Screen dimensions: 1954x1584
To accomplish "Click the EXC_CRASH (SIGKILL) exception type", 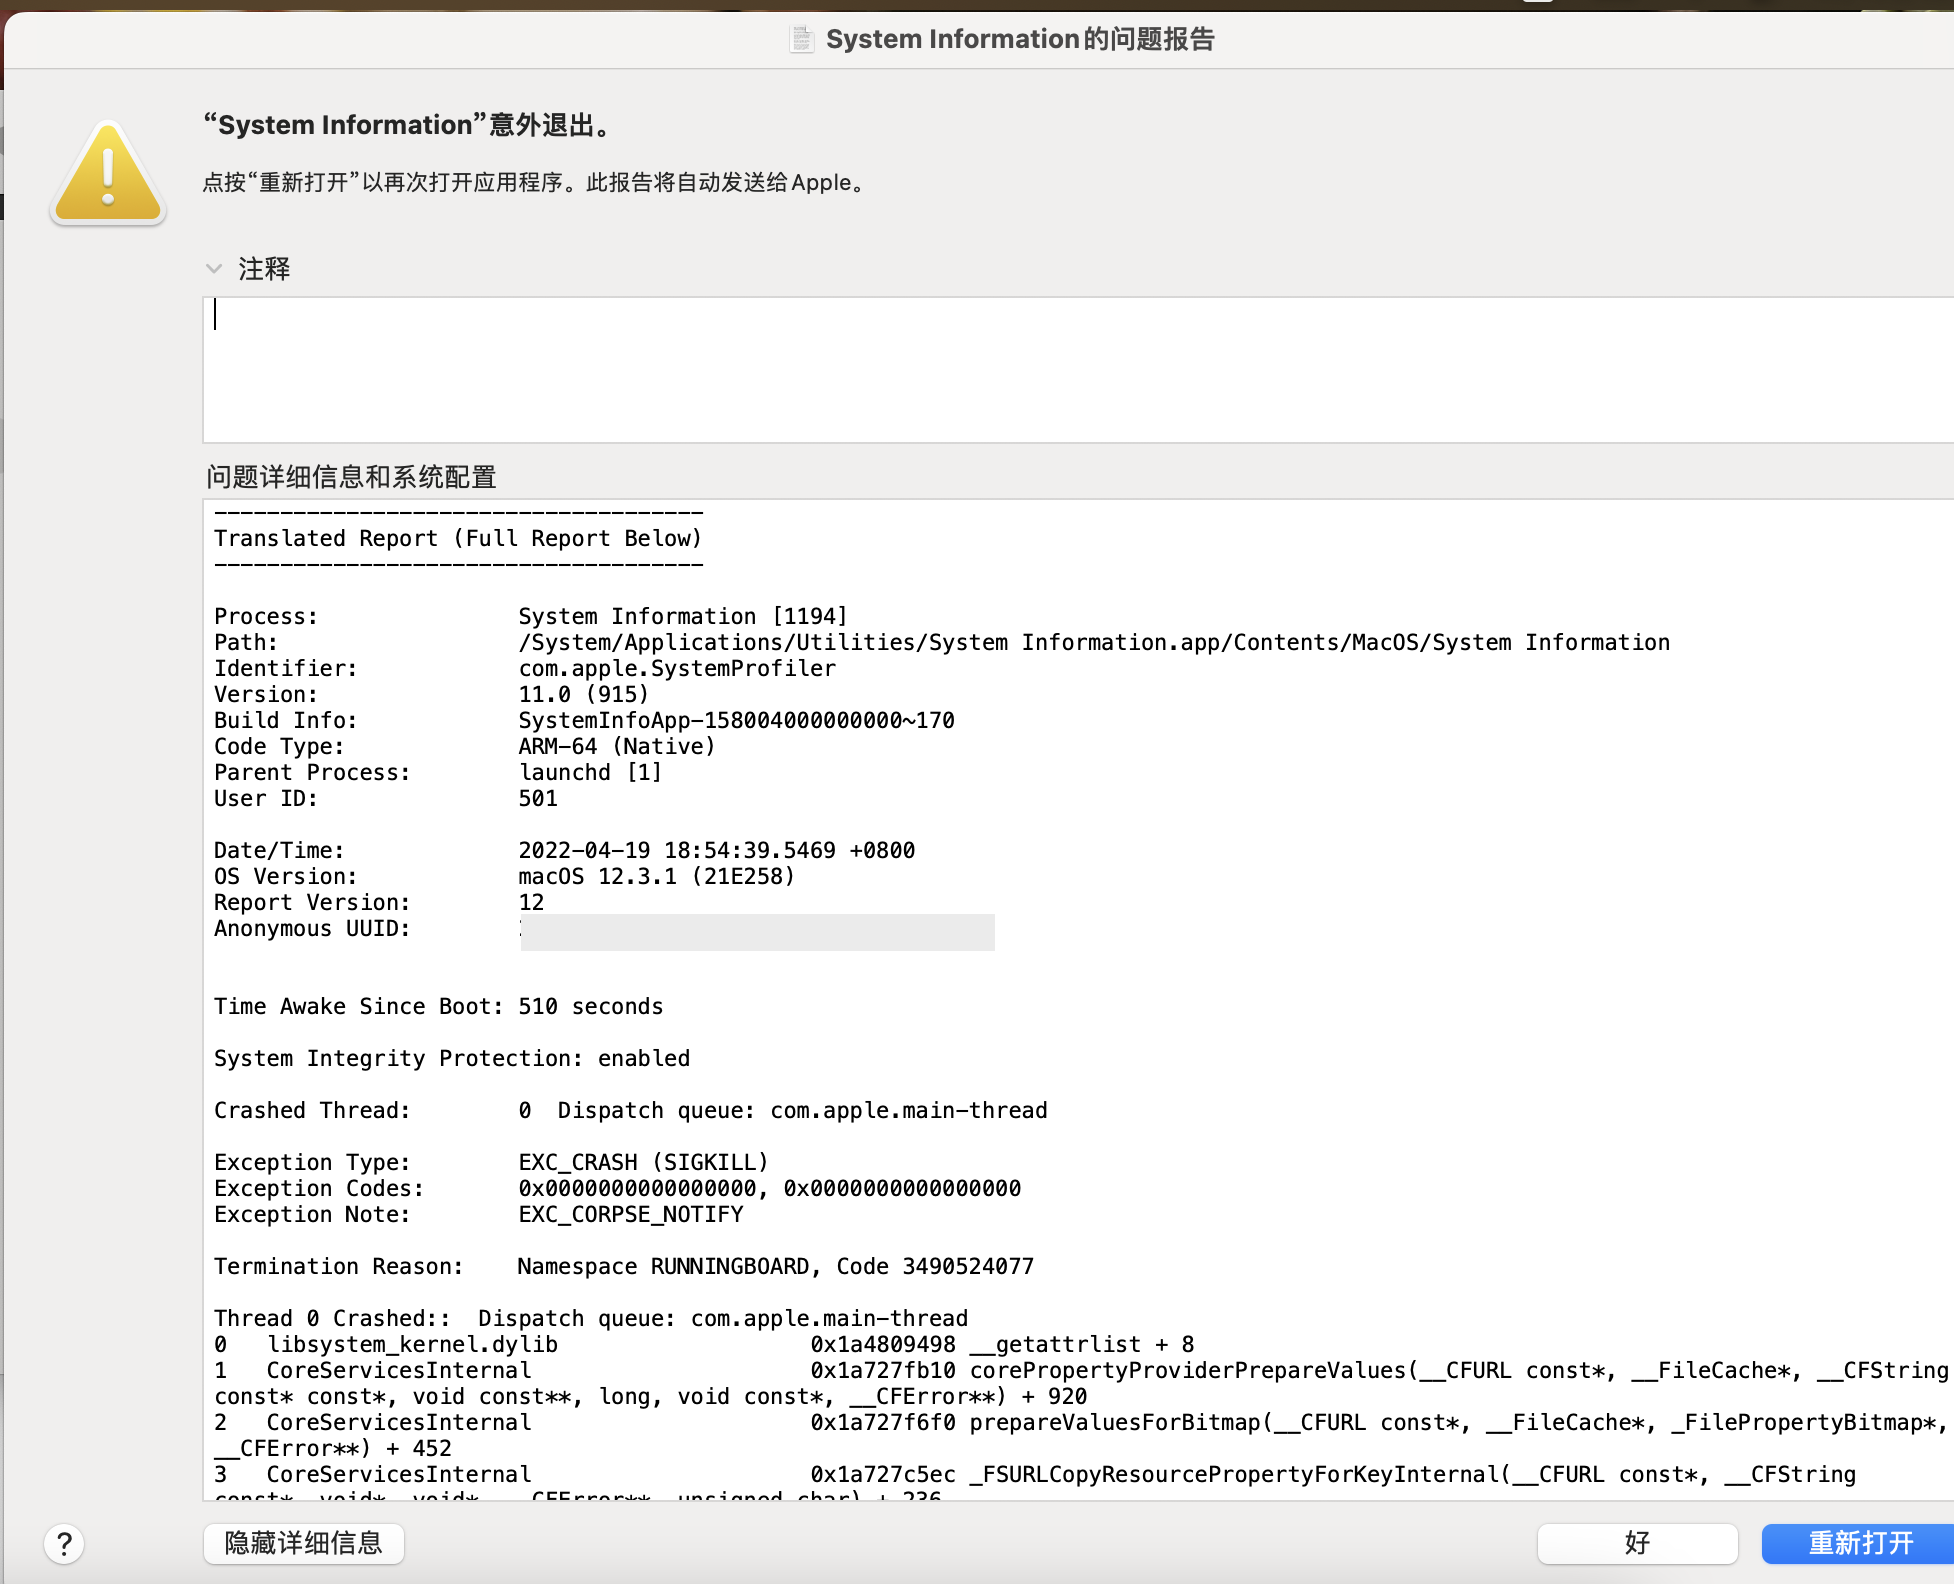I will (x=643, y=1162).
